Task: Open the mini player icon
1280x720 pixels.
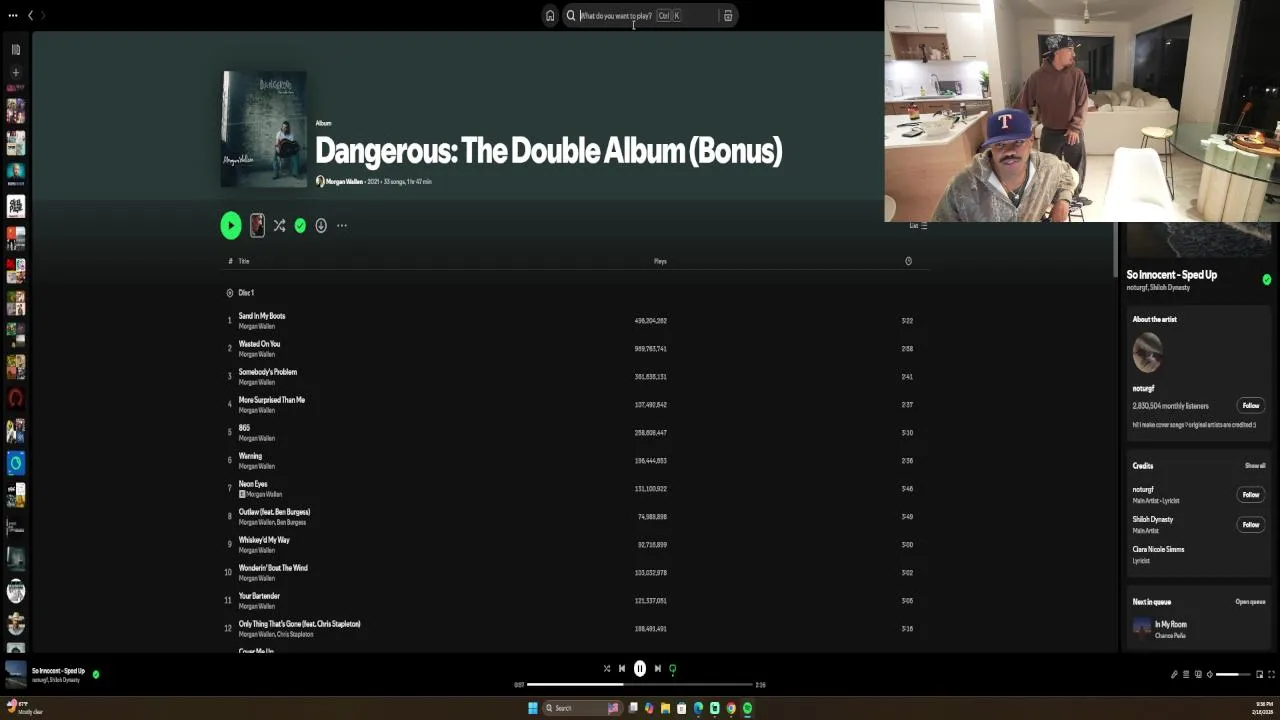Action: tap(1259, 675)
